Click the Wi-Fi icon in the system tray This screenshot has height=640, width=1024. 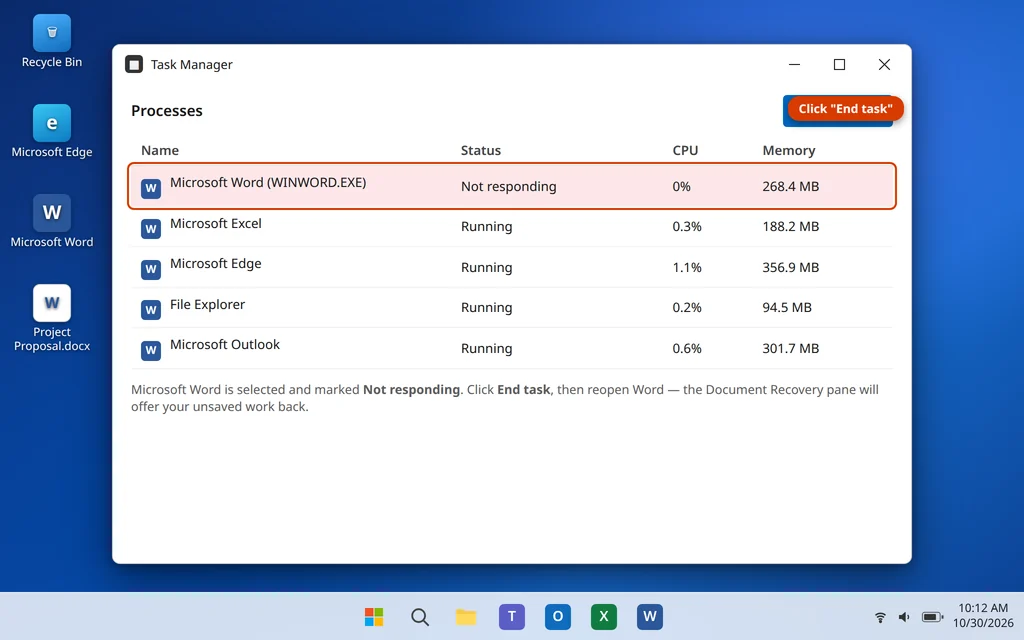click(x=880, y=617)
